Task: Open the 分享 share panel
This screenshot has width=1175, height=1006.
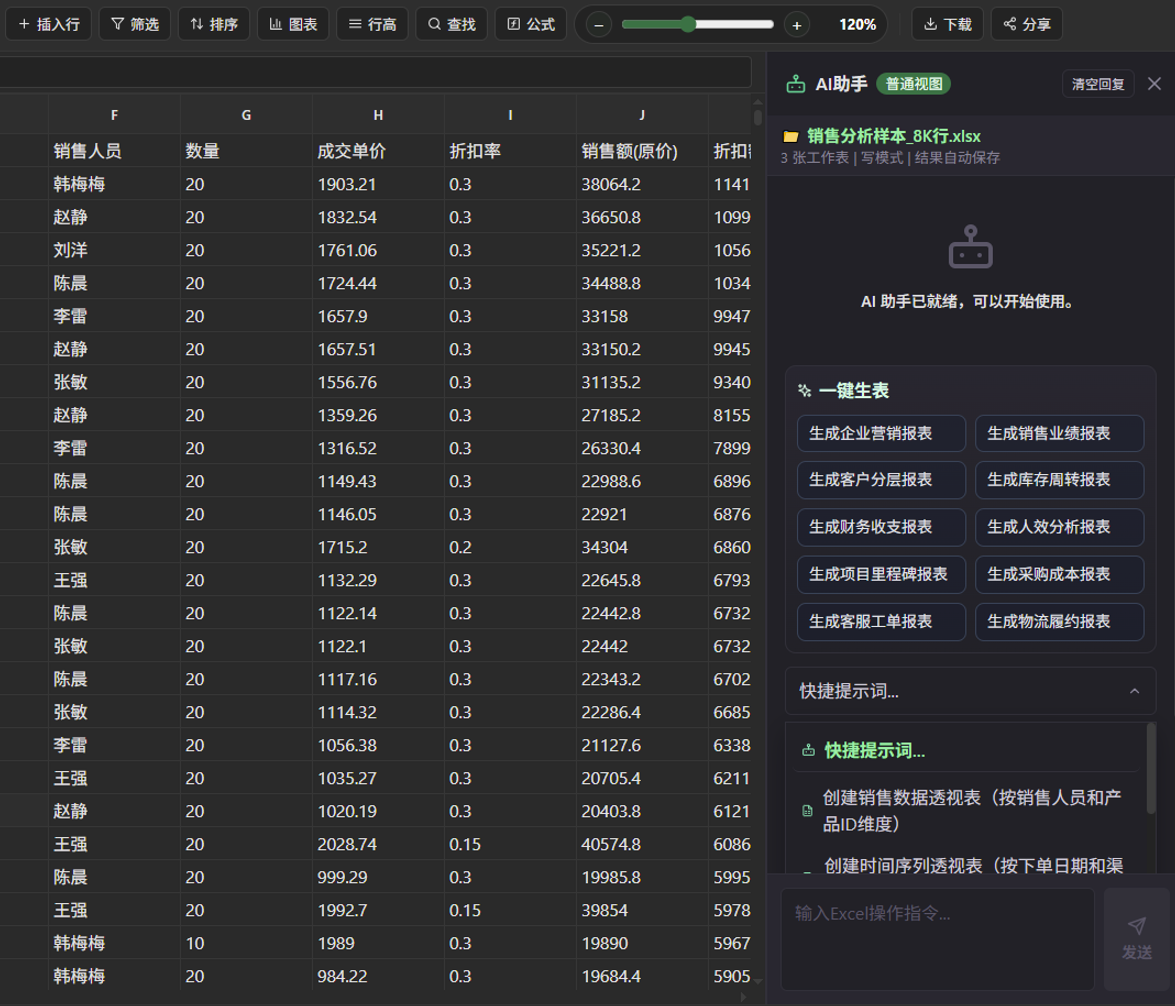Action: coord(1026,23)
